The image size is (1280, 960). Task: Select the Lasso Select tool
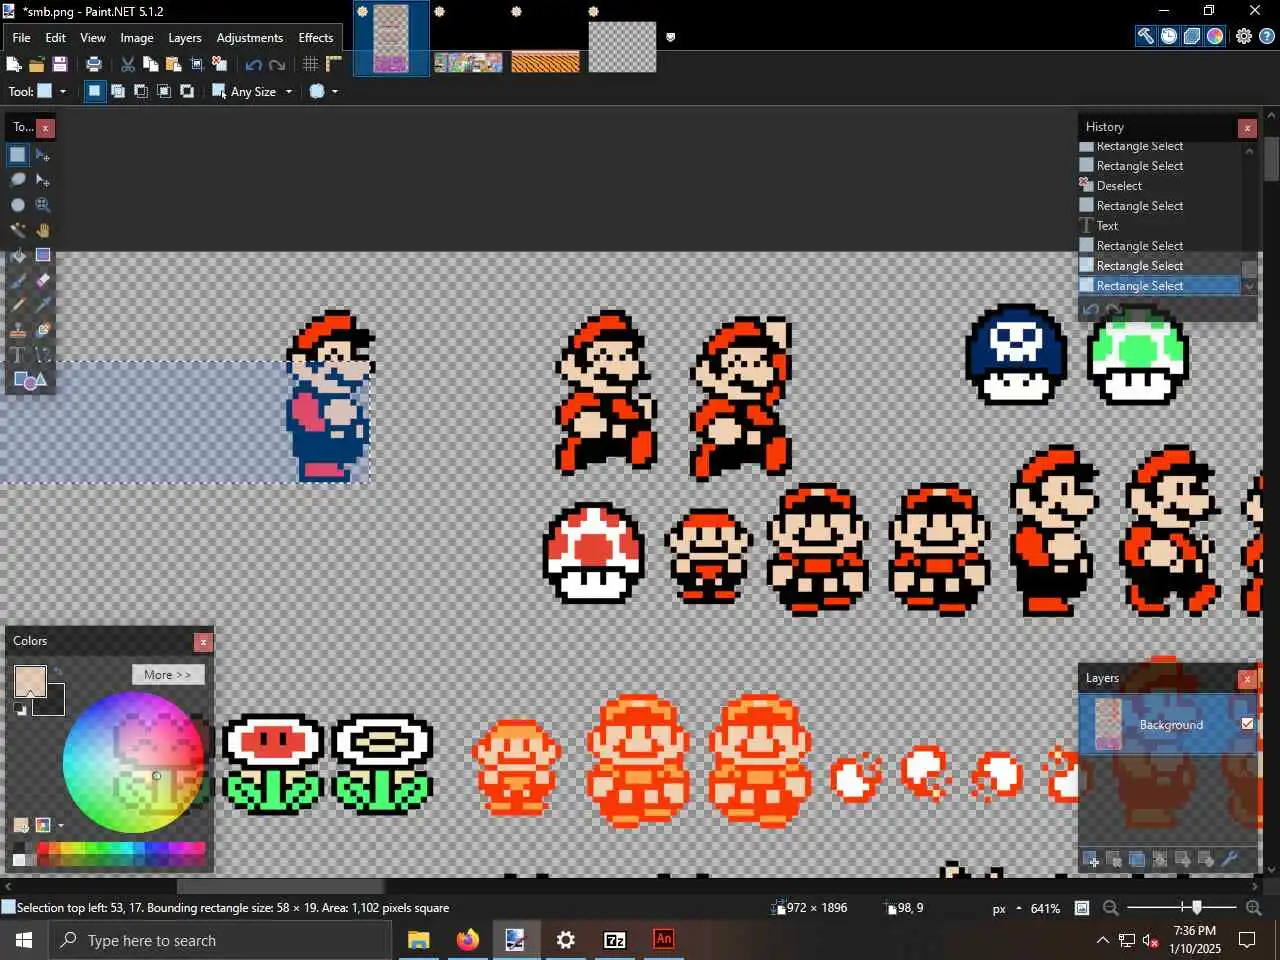pos(18,180)
